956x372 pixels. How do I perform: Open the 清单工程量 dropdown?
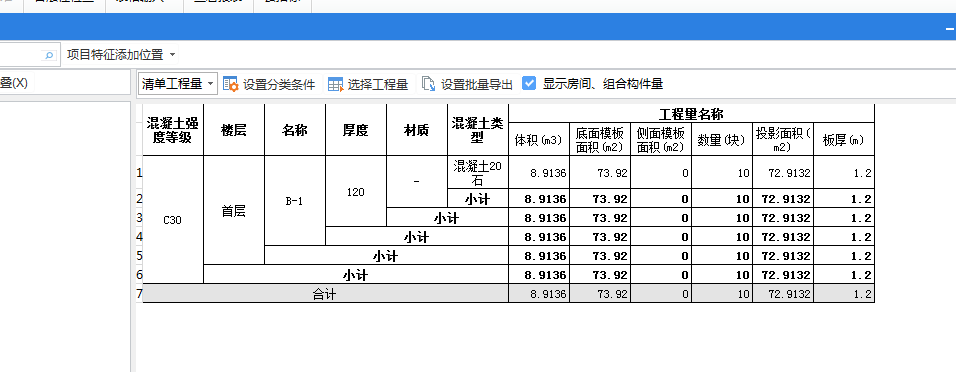coord(177,84)
